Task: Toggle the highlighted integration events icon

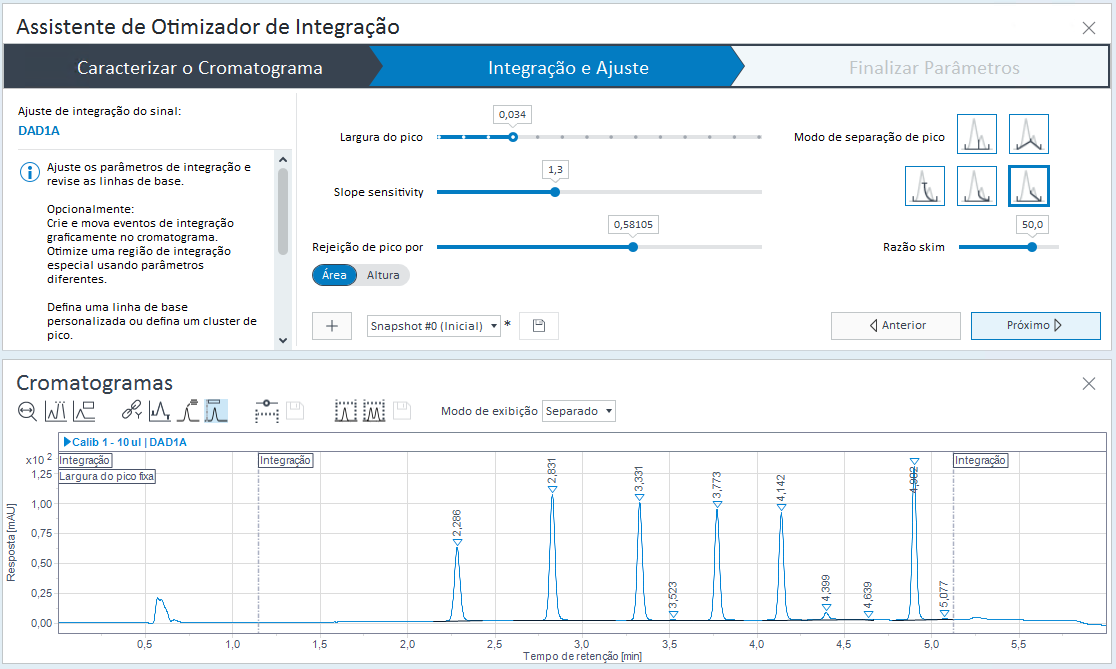Action: (216, 411)
